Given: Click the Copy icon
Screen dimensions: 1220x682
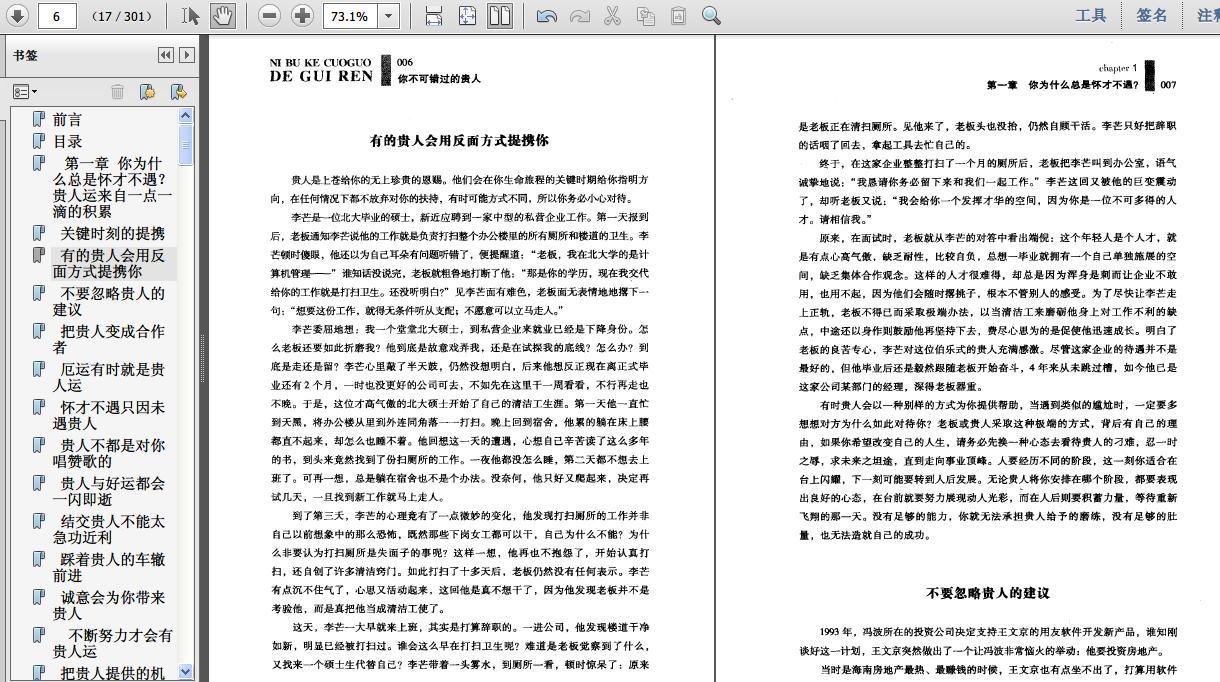Looking at the screenshot, I should point(645,15).
